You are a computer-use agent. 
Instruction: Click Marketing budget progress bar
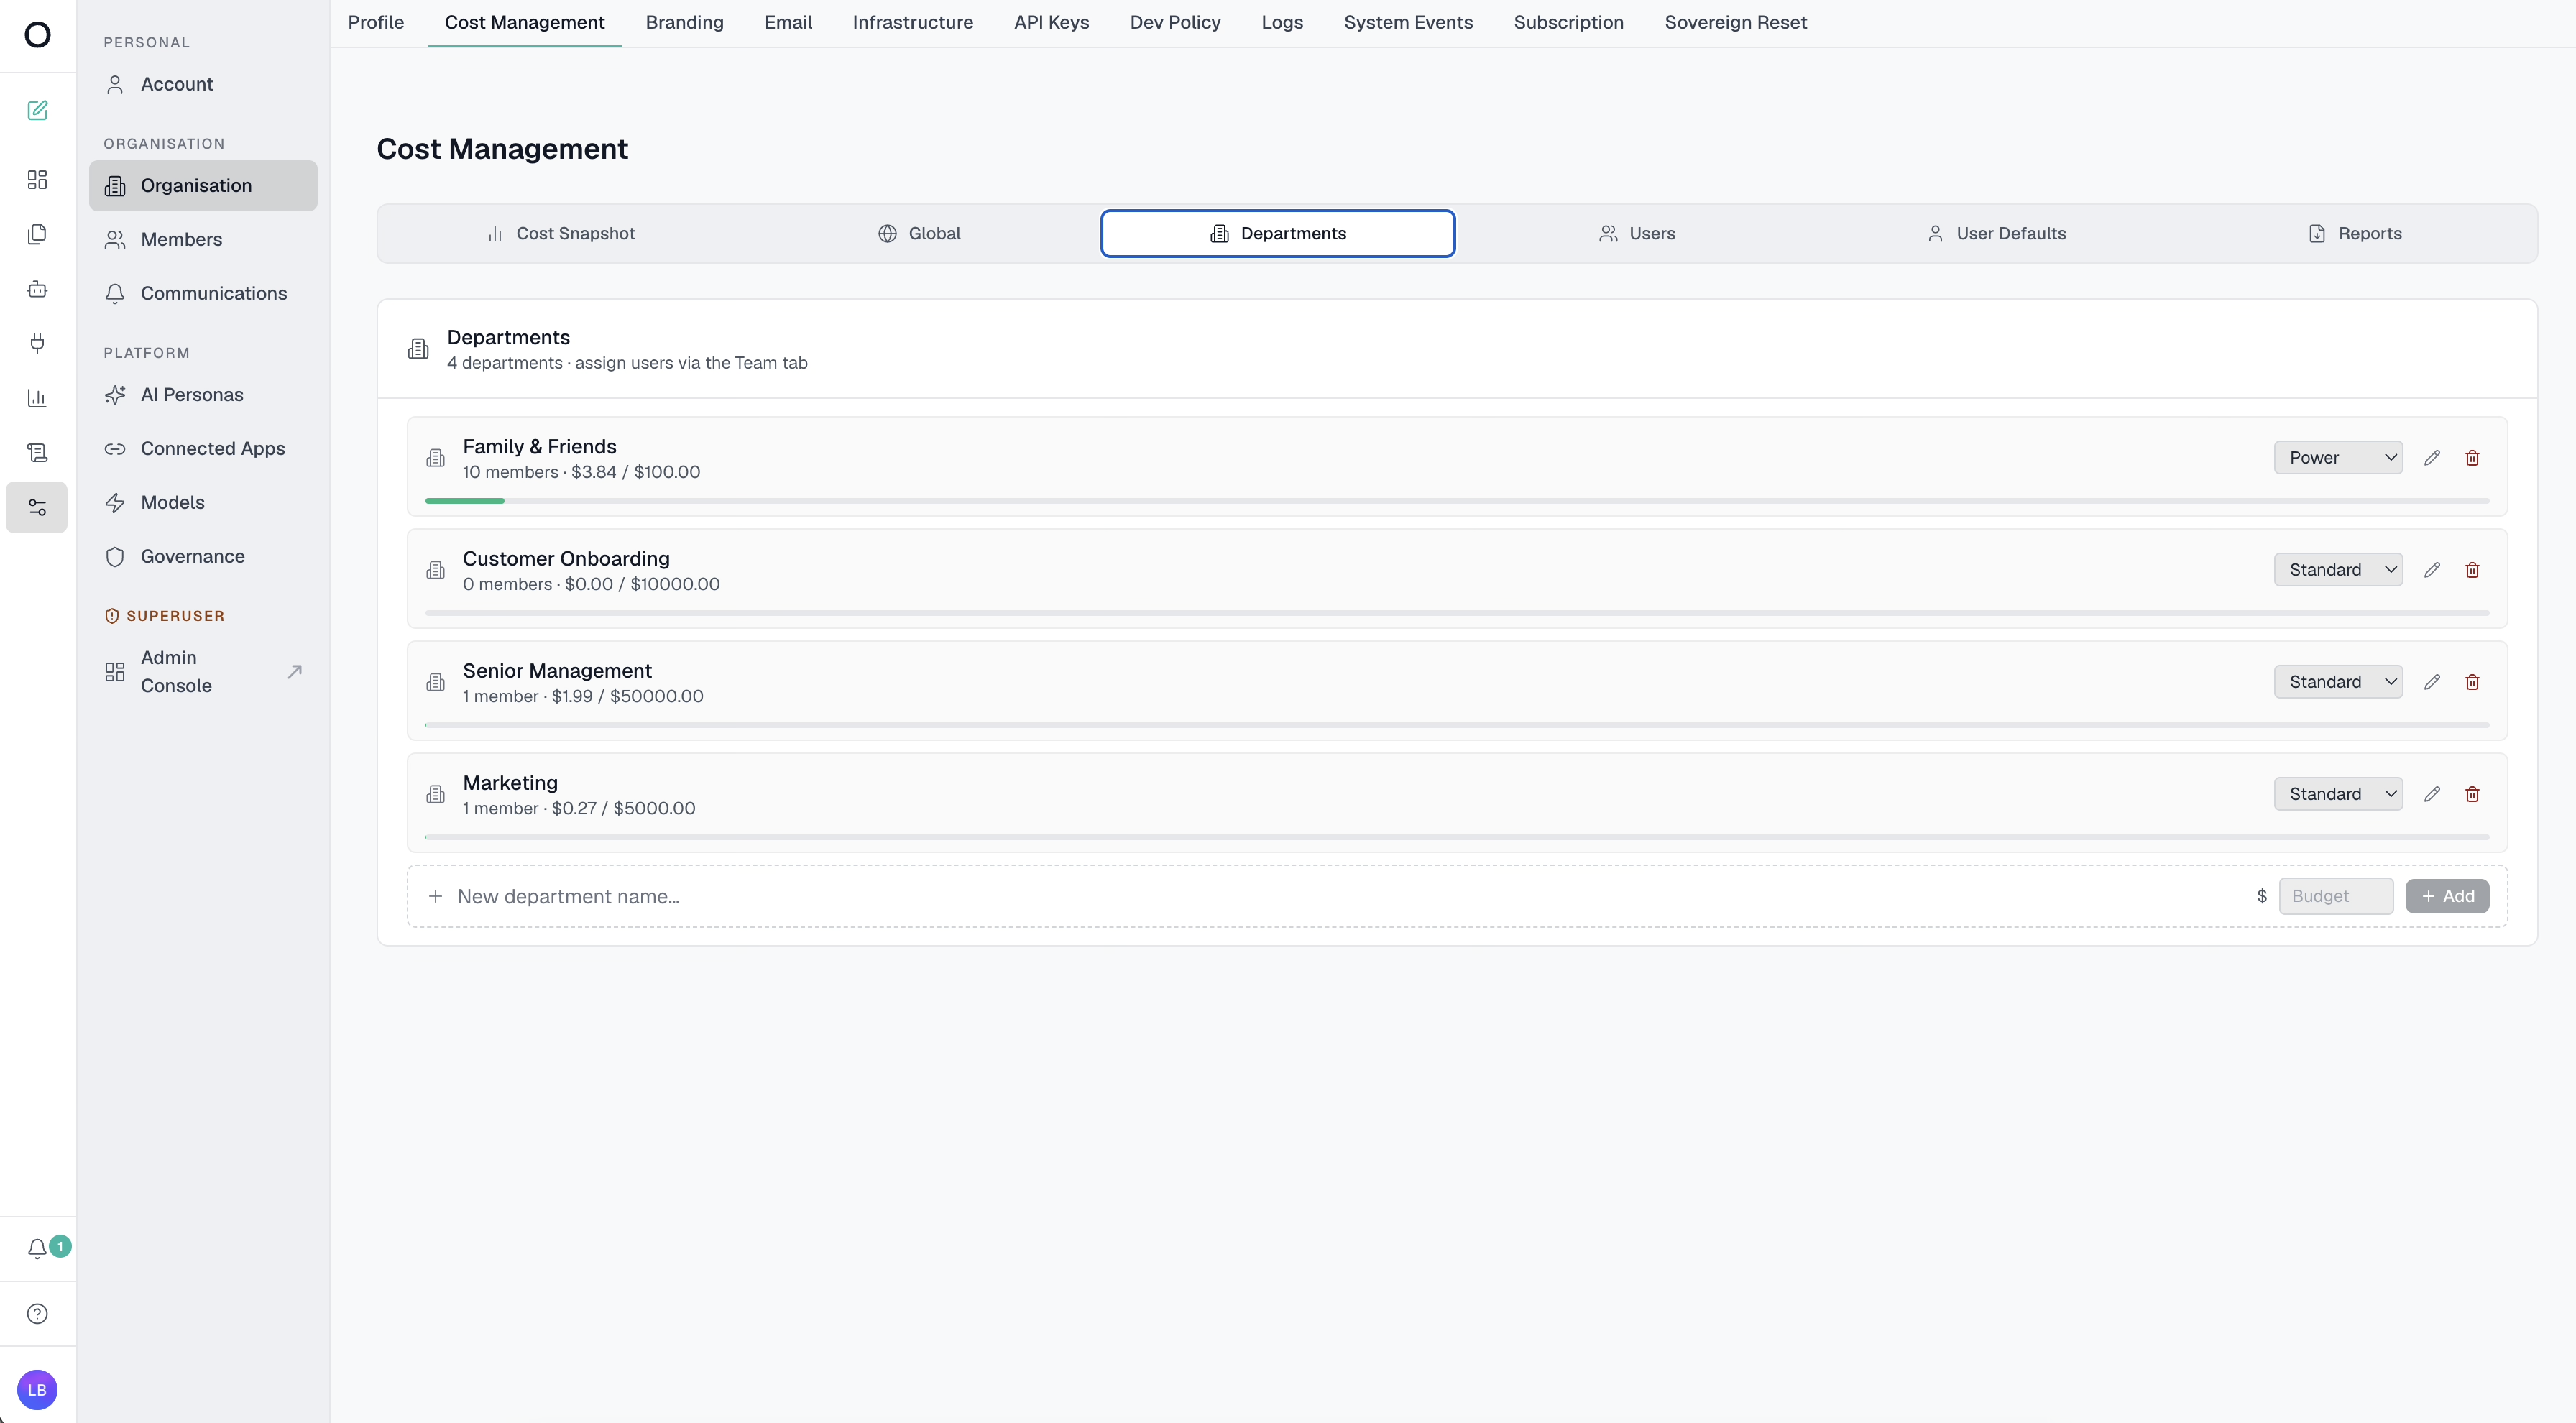click(x=1457, y=837)
